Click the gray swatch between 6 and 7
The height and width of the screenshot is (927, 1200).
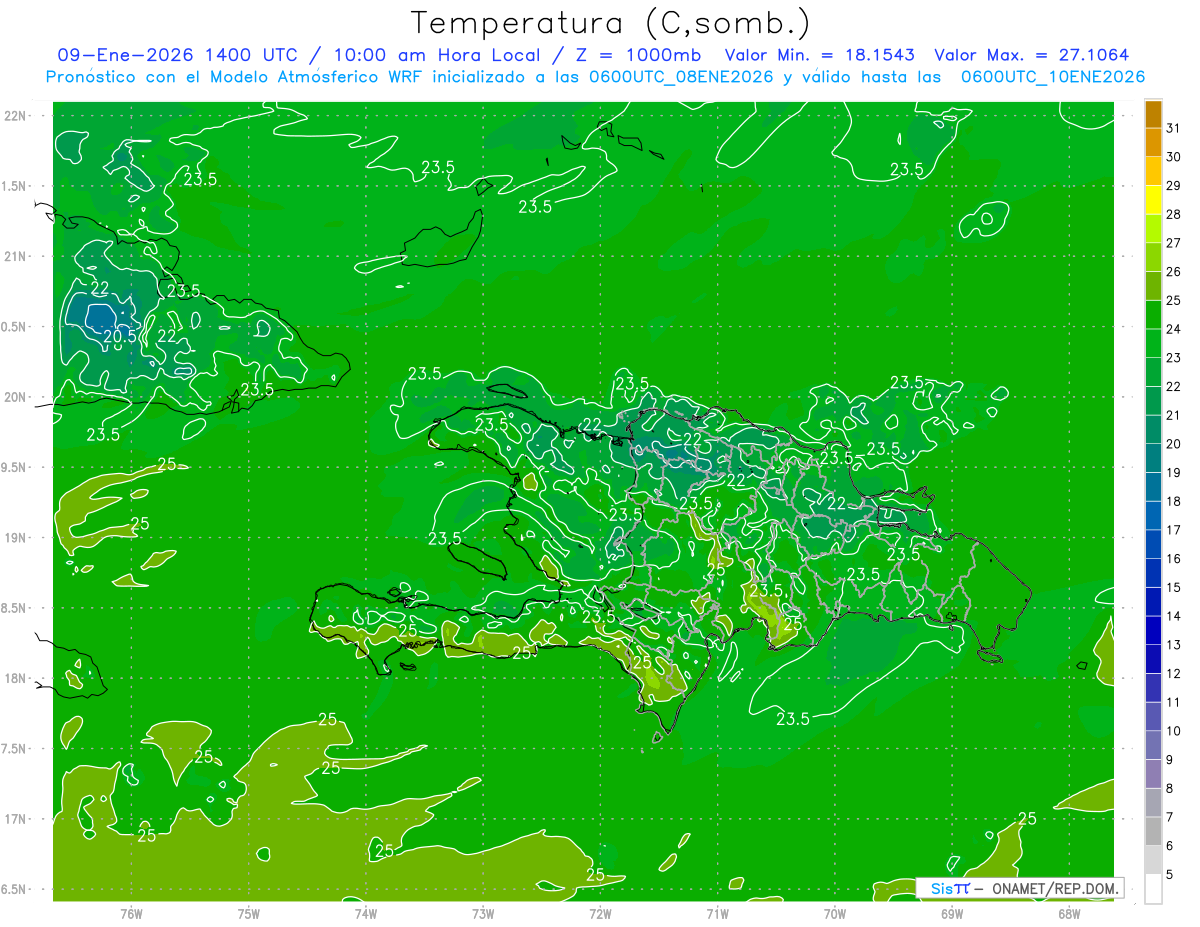[x=1153, y=832]
